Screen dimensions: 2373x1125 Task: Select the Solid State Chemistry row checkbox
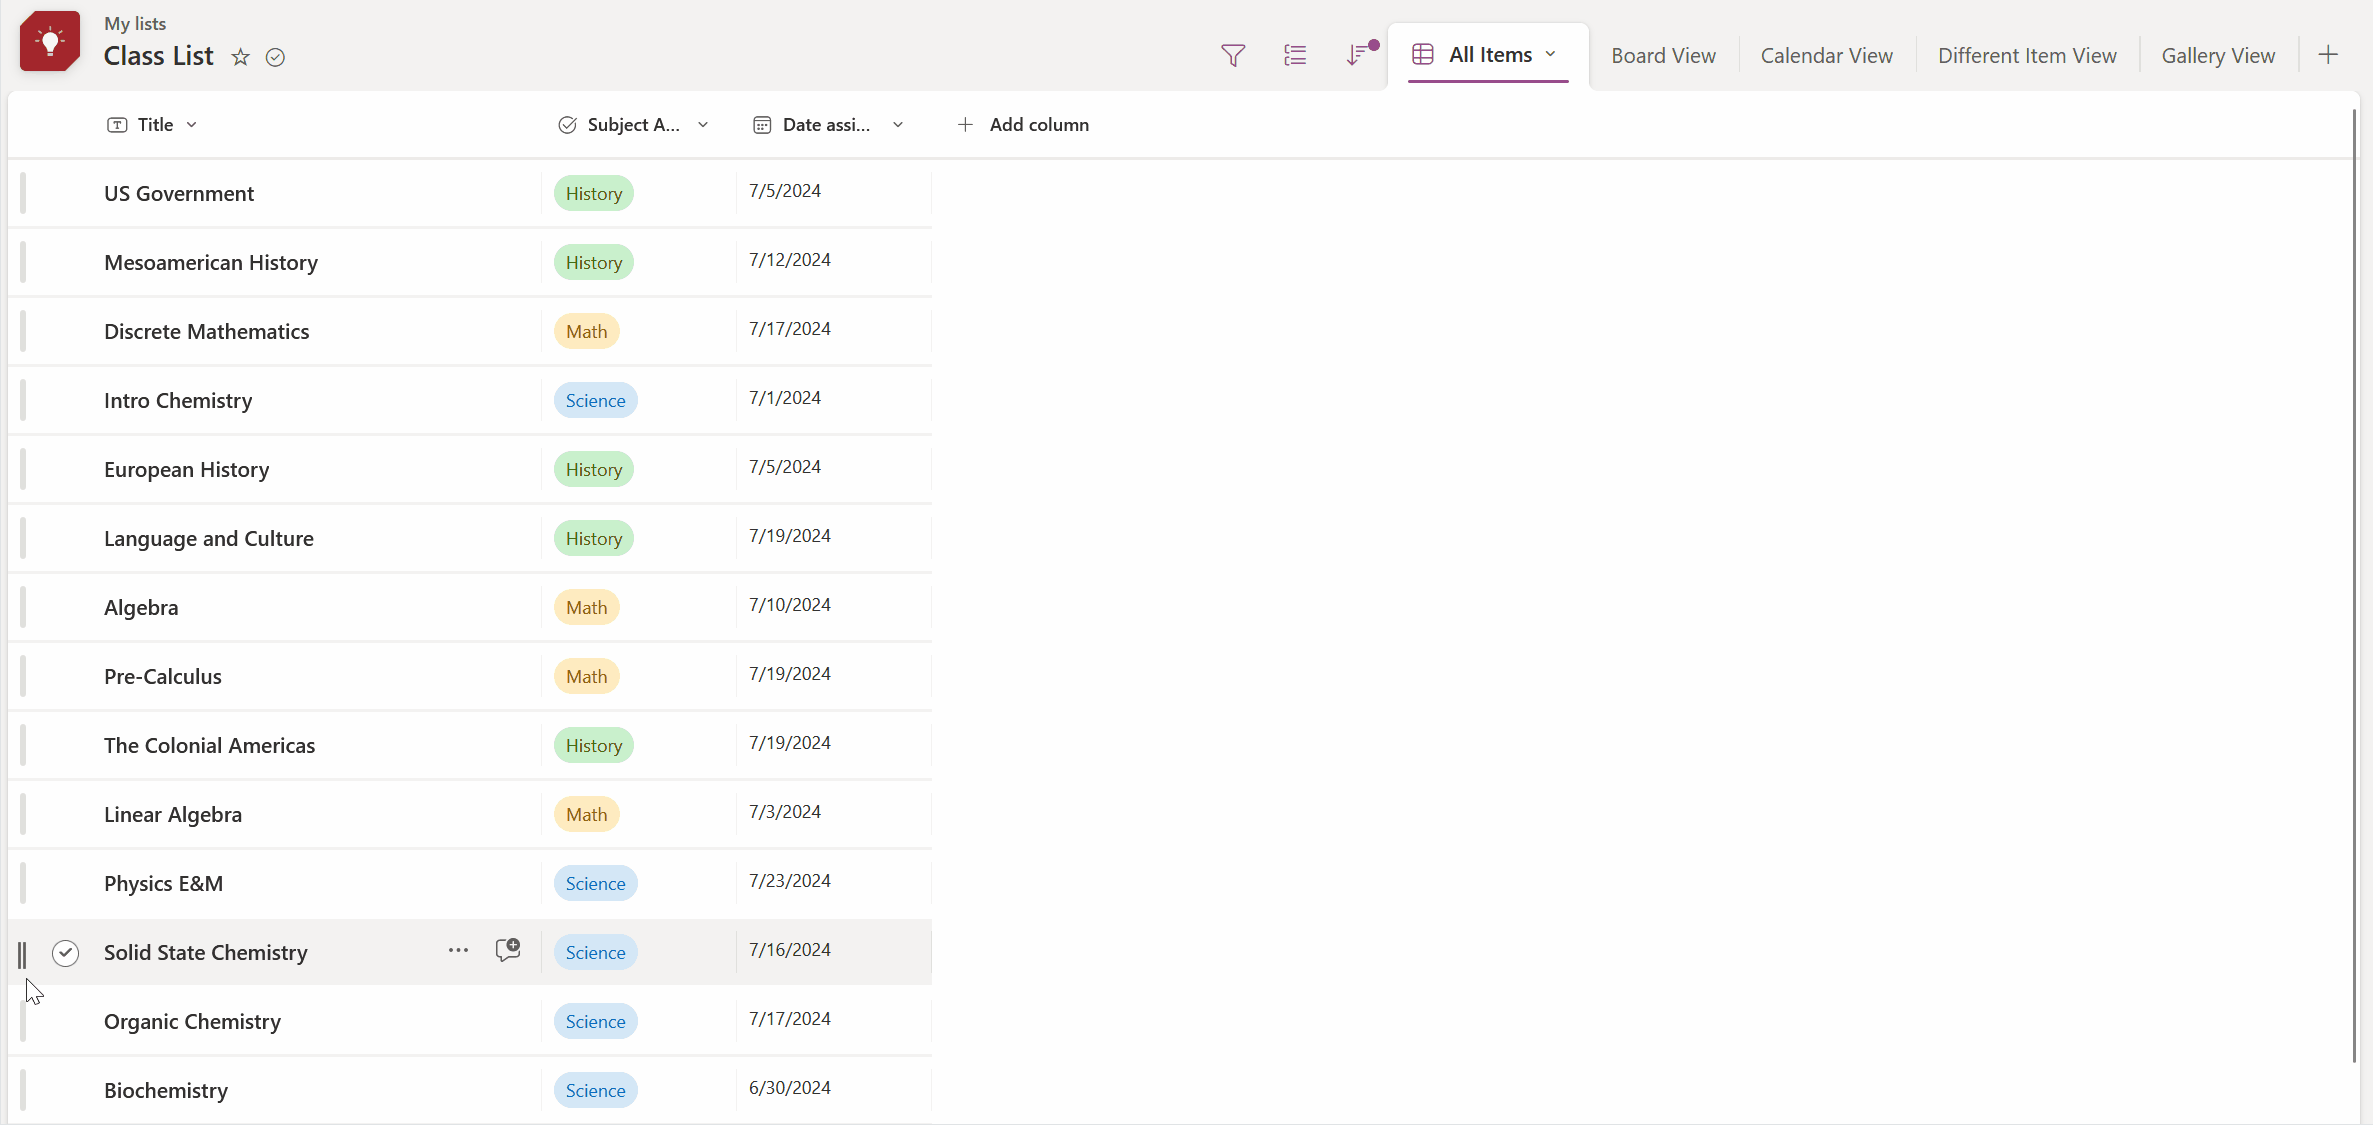click(x=65, y=953)
